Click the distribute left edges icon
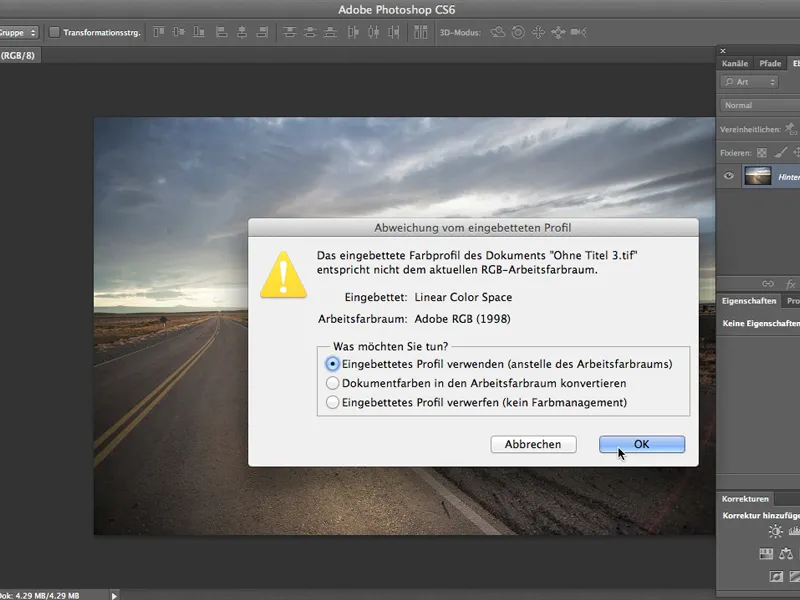This screenshot has width=800, height=600. click(x=353, y=32)
